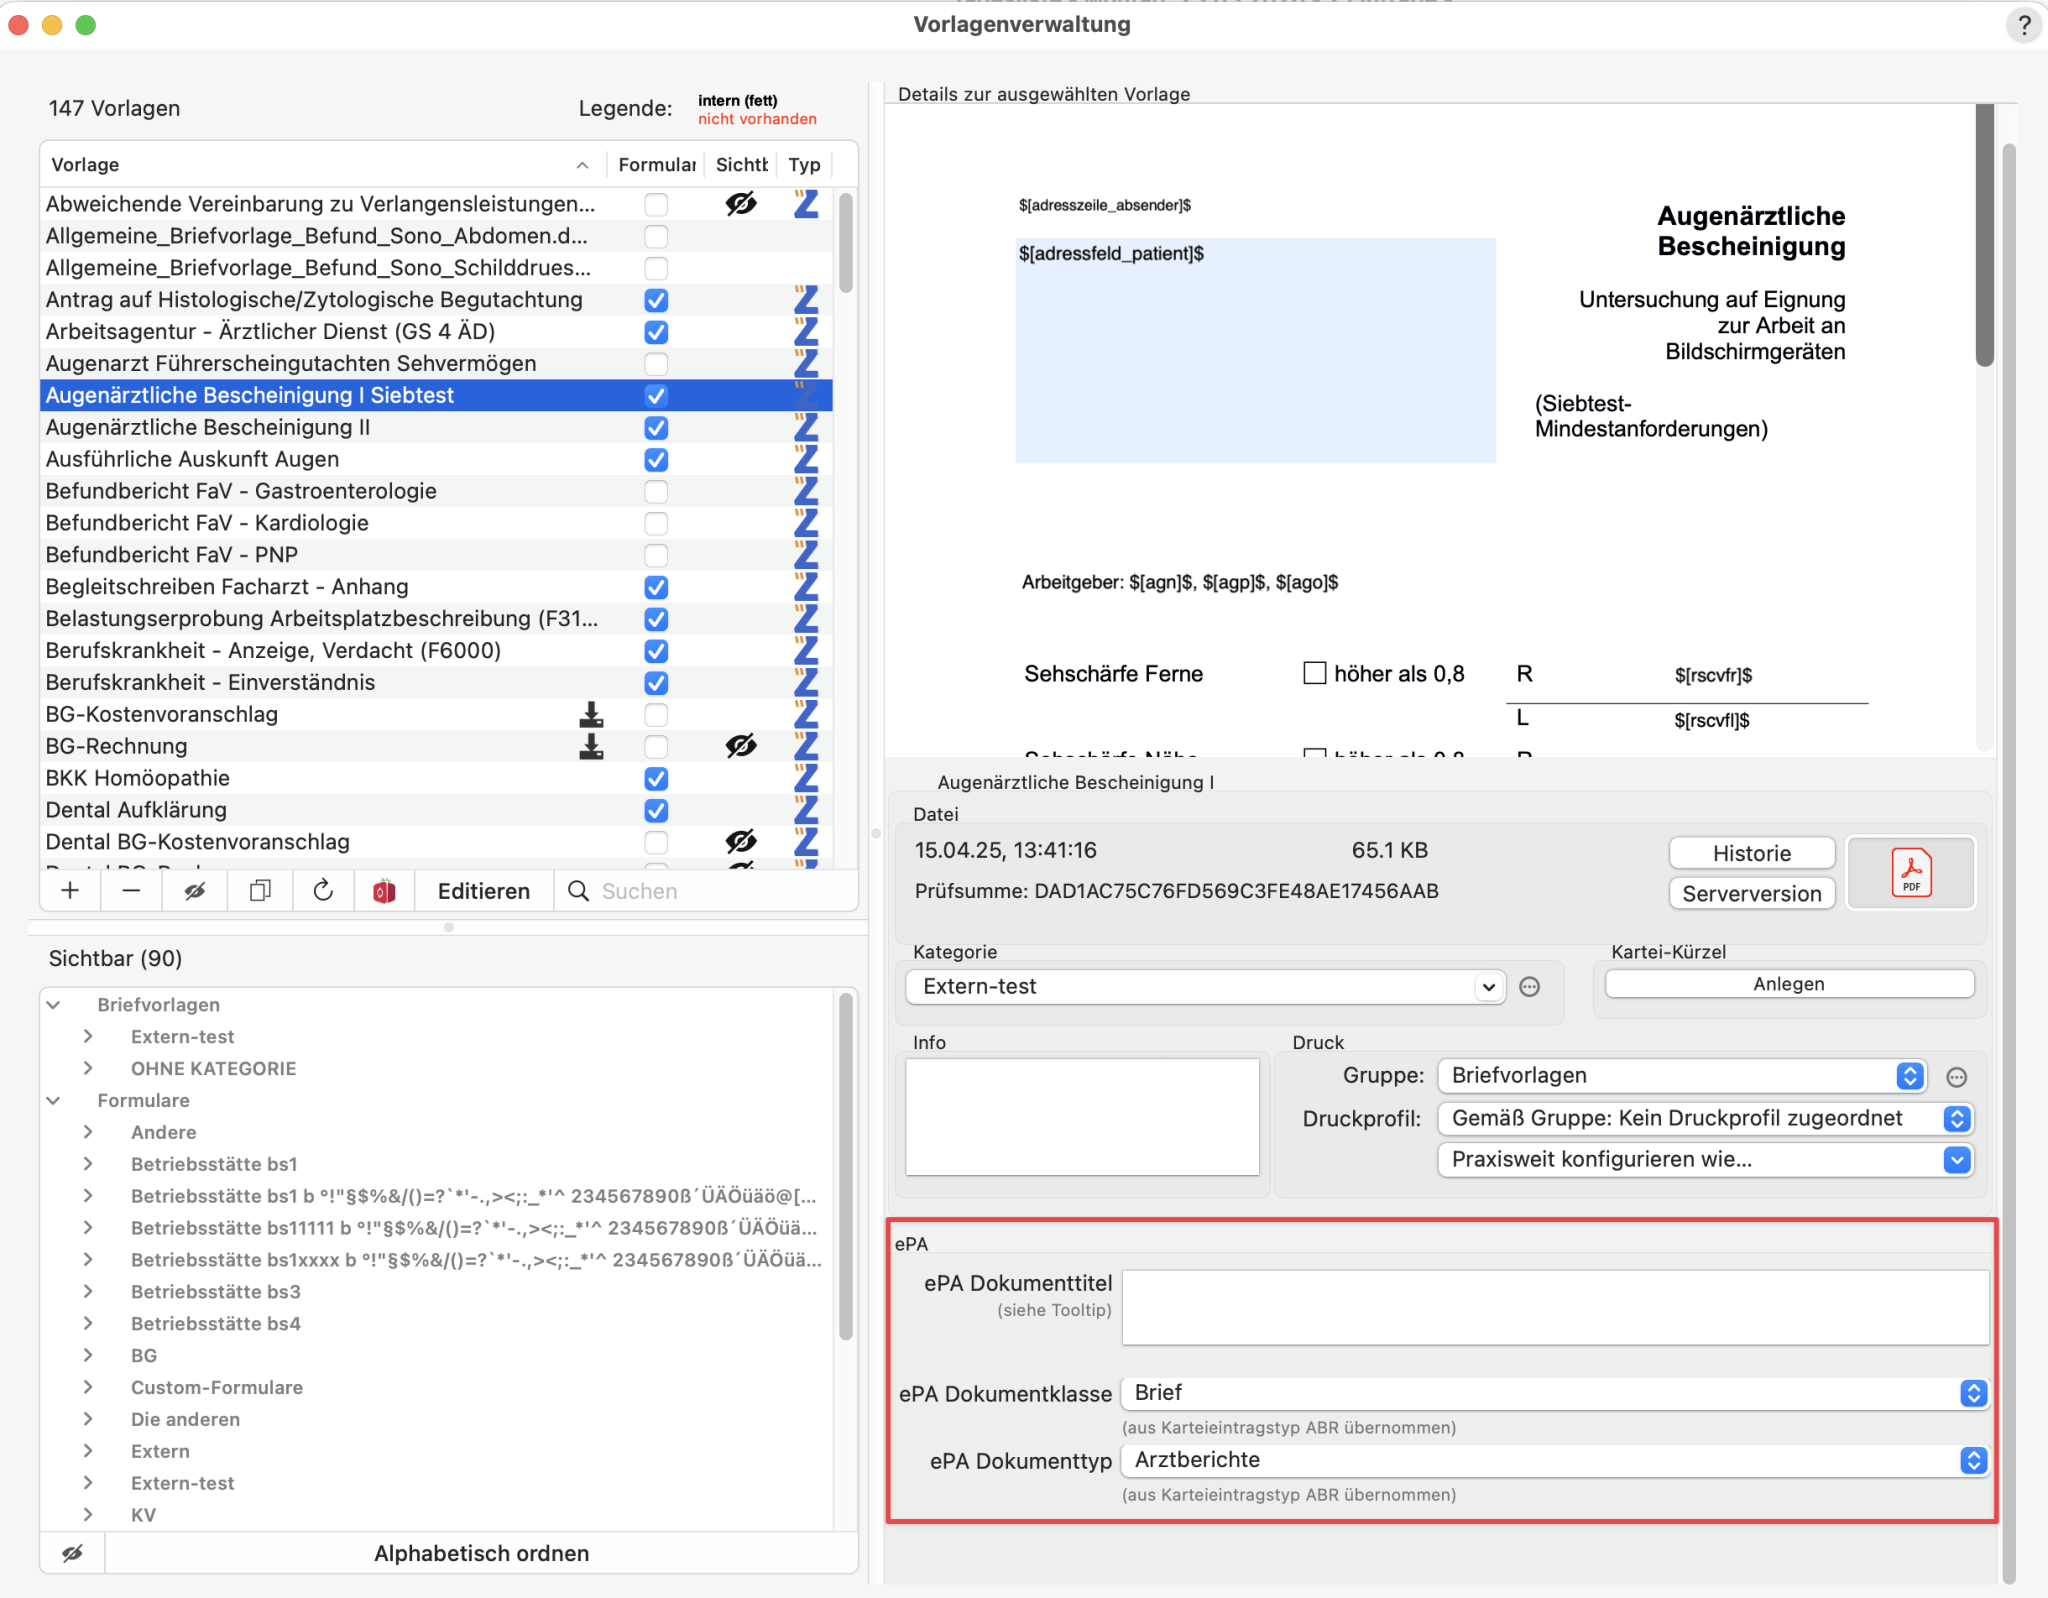This screenshot has width=2048, height=1598.
Task: Open Praxisweit konfigurieren wie... dropdown
Action: click(x=1705, y=1160)
